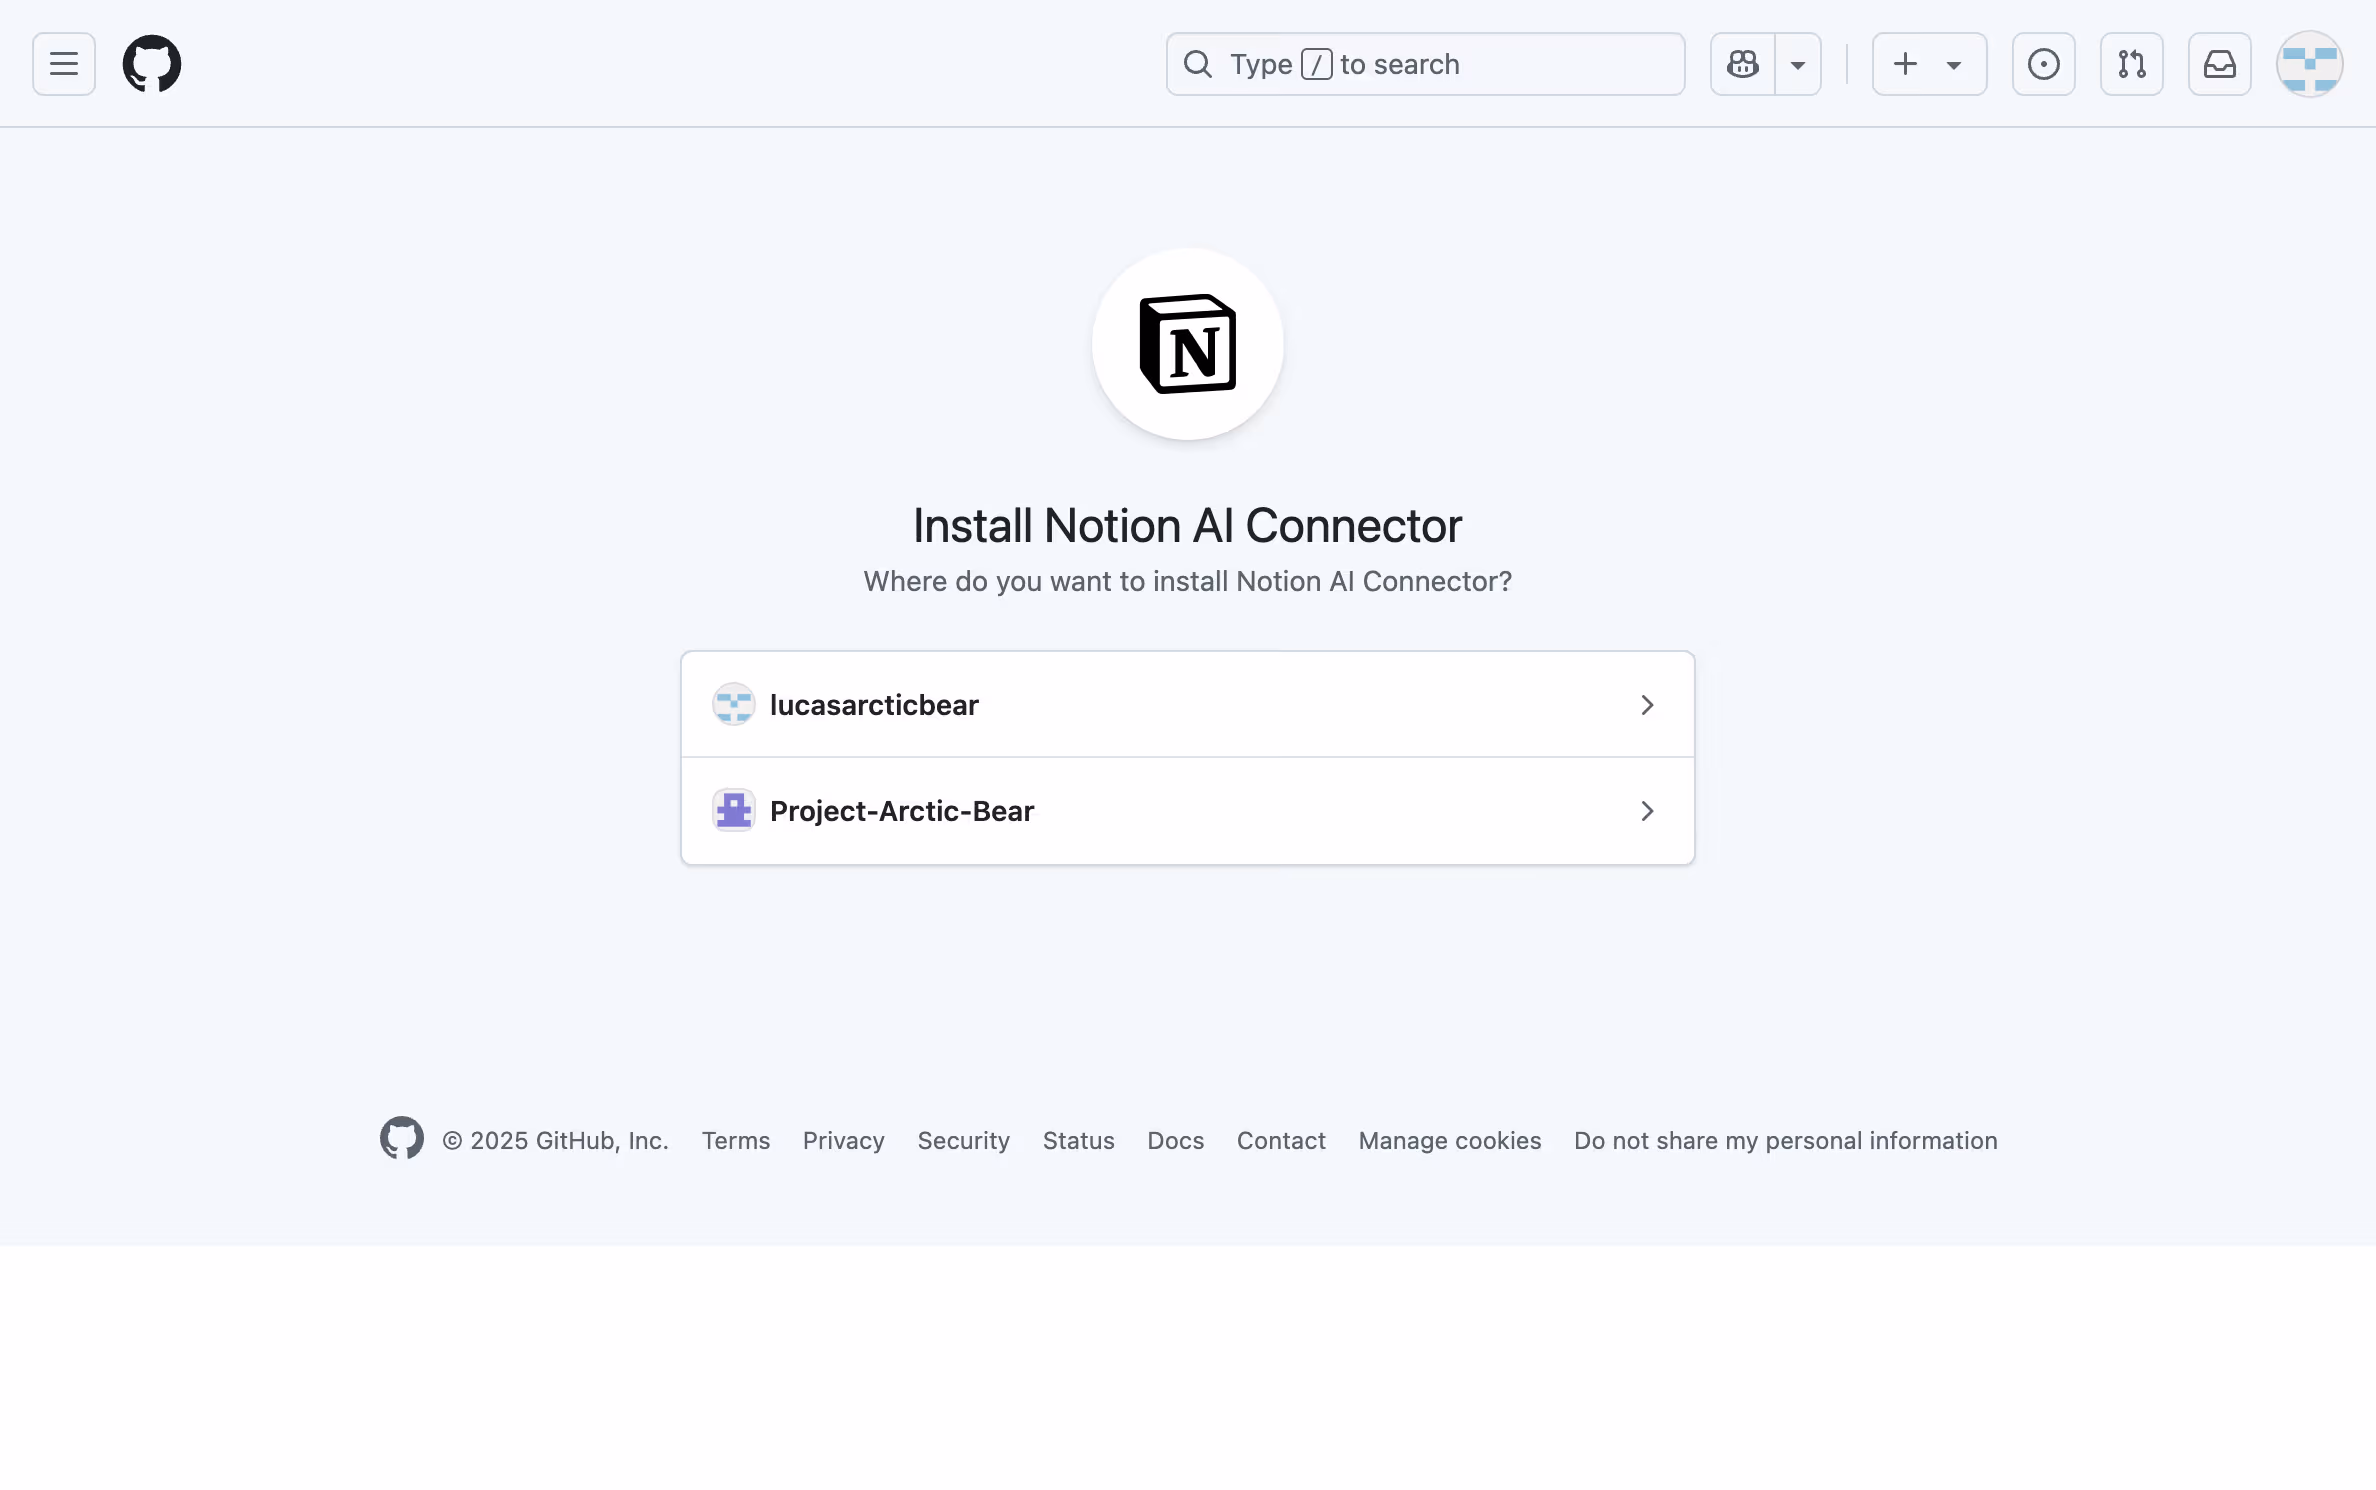Open the hamburger navigation menu

point(62,64)
